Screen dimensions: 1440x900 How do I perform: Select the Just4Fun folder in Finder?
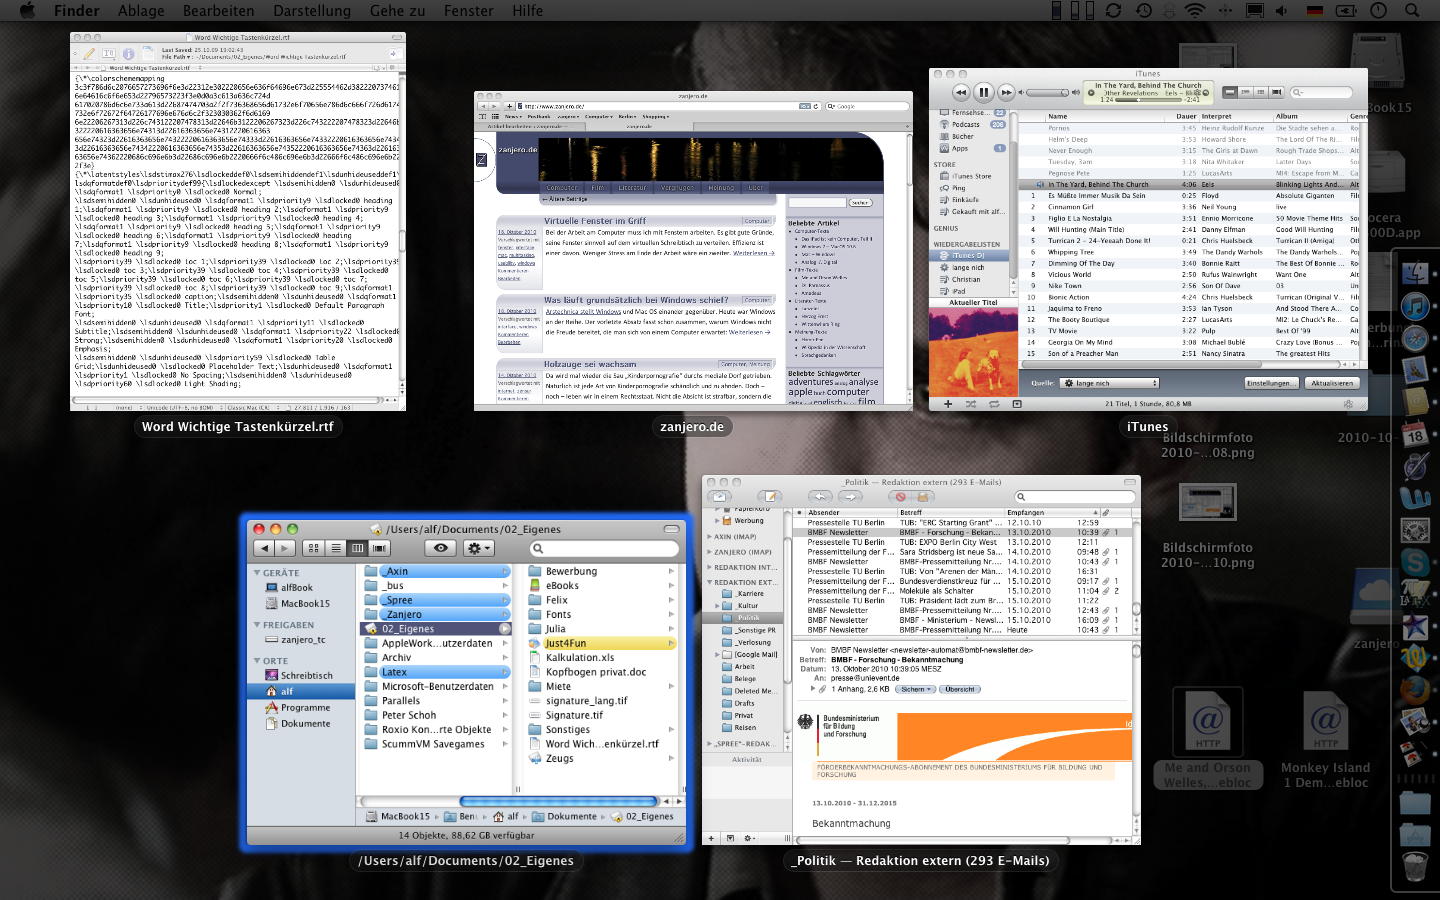pos(600,643)
